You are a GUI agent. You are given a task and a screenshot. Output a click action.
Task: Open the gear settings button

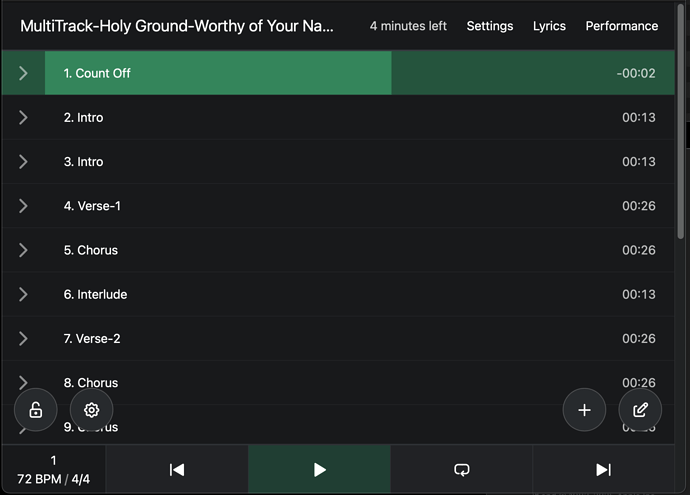pos(92,410)
